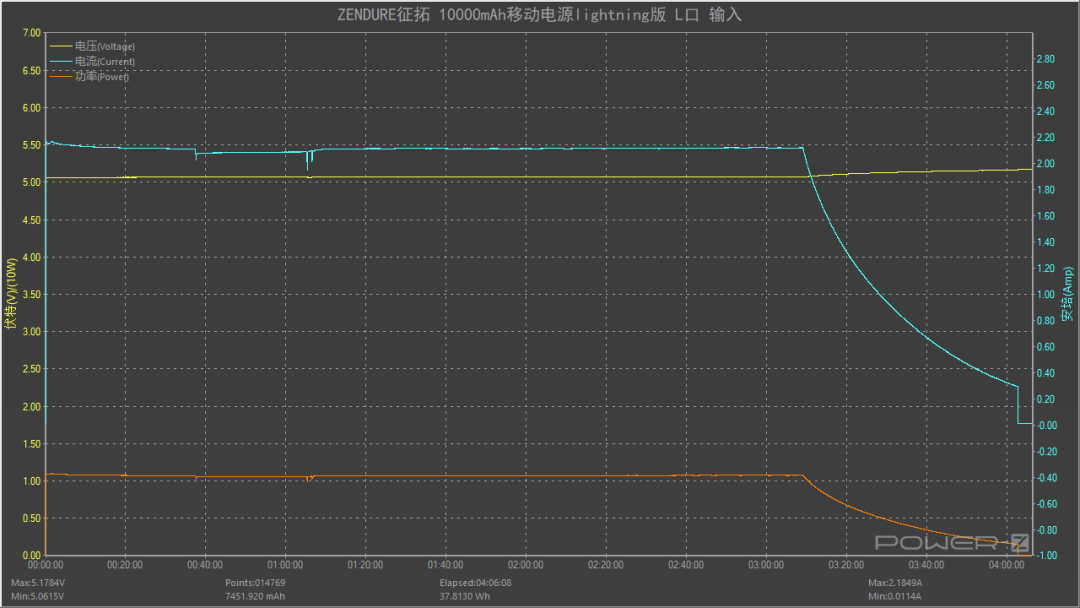Image resolution: width=1080 pixels, height=608 pixels.
Task: Click the Points:014769 value
Action: click(x=255, y=583)
